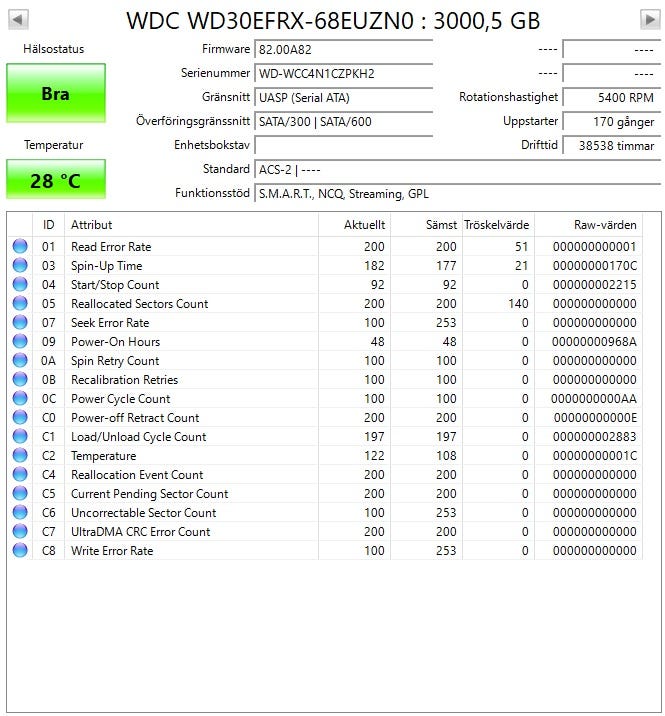Click the blue orb next to Reallocated Sectors Count
The width and height of the screenshot is (665, 716).
(x=20, y=304)
